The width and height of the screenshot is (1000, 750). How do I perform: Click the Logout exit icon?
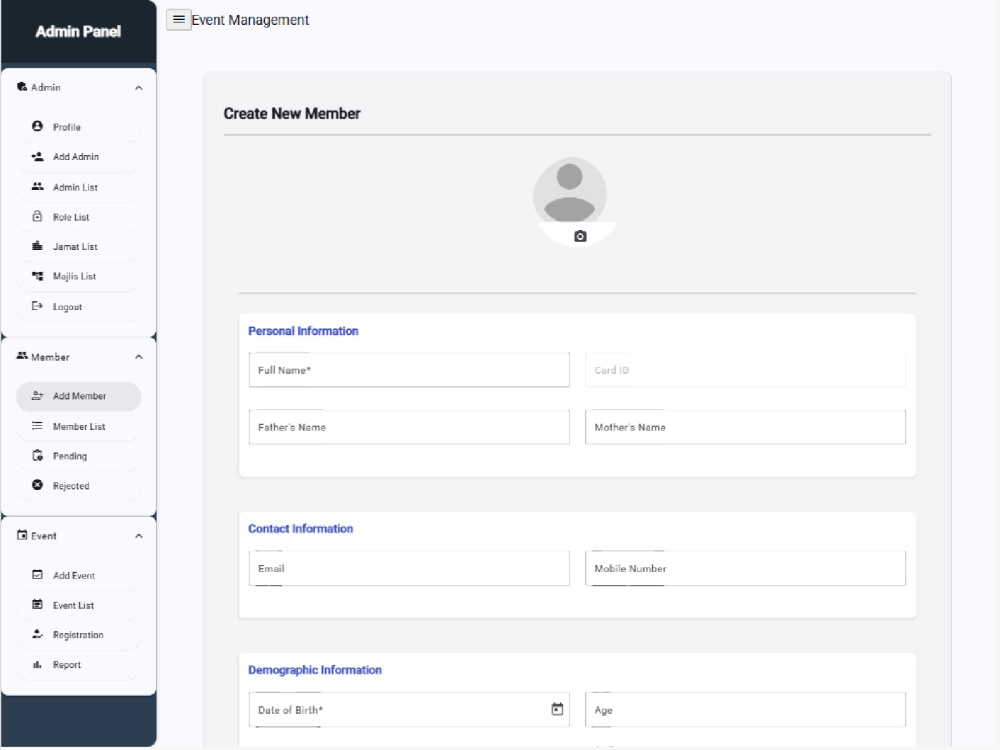coord(38,306)
